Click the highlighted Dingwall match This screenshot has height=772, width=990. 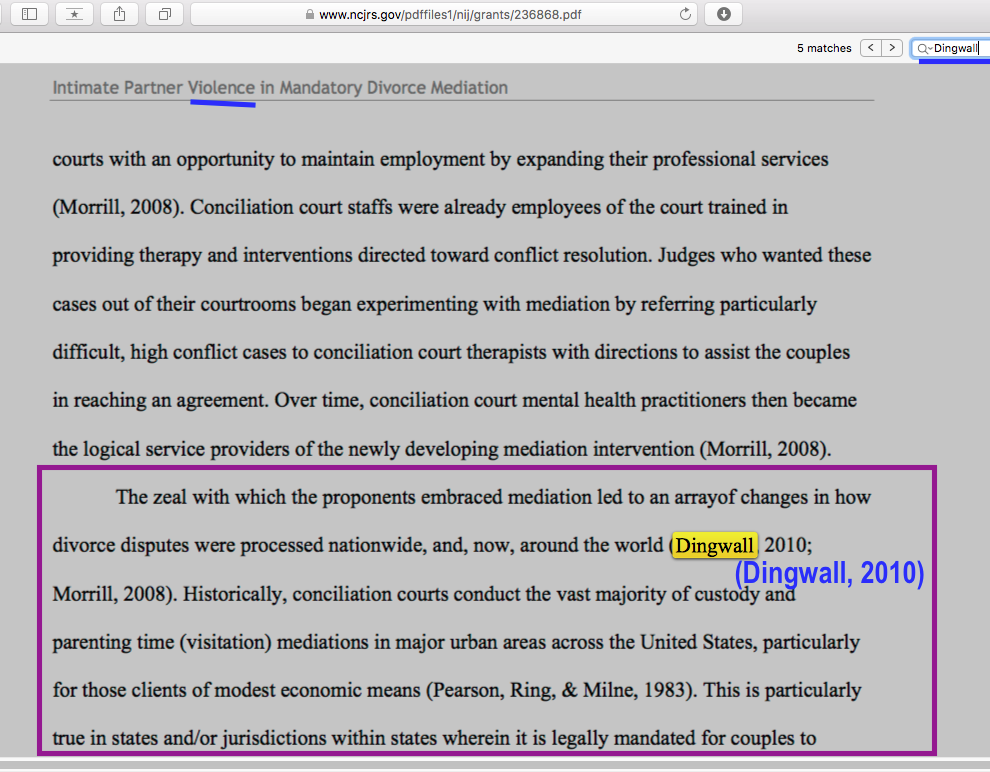pyautogui.click(x=715, y=546)
